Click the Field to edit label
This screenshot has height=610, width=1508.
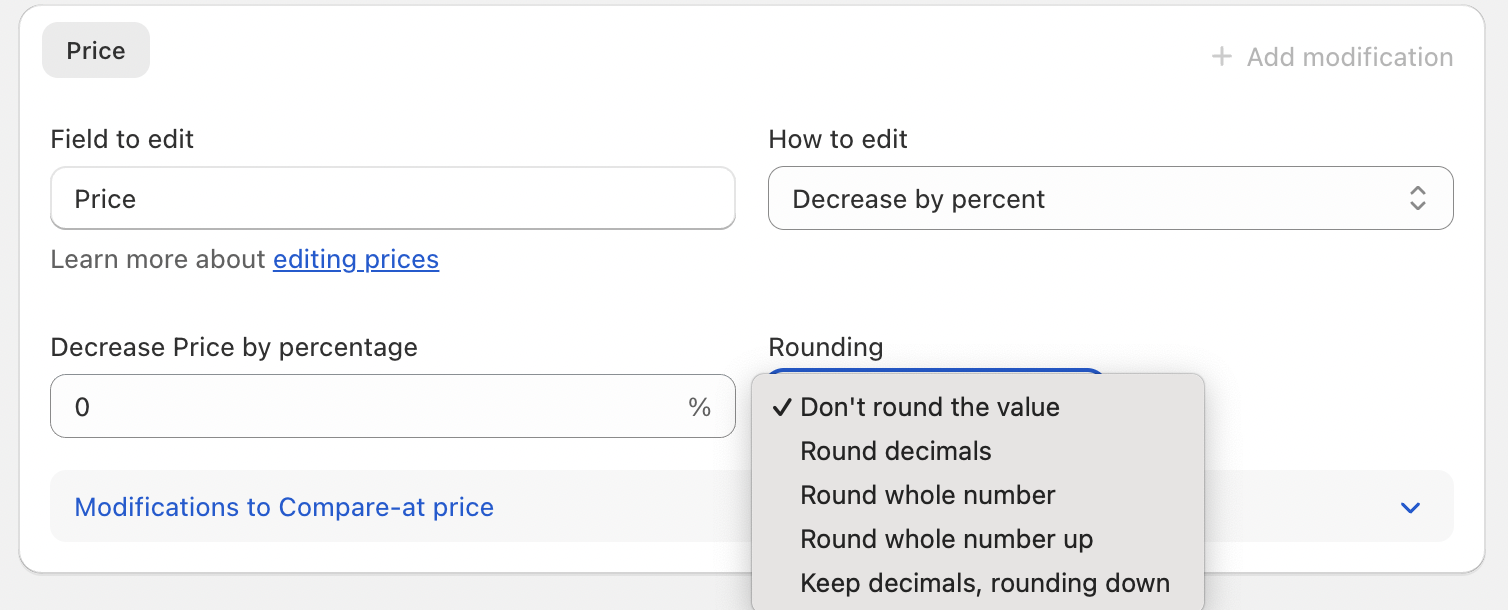click(122, 139)
